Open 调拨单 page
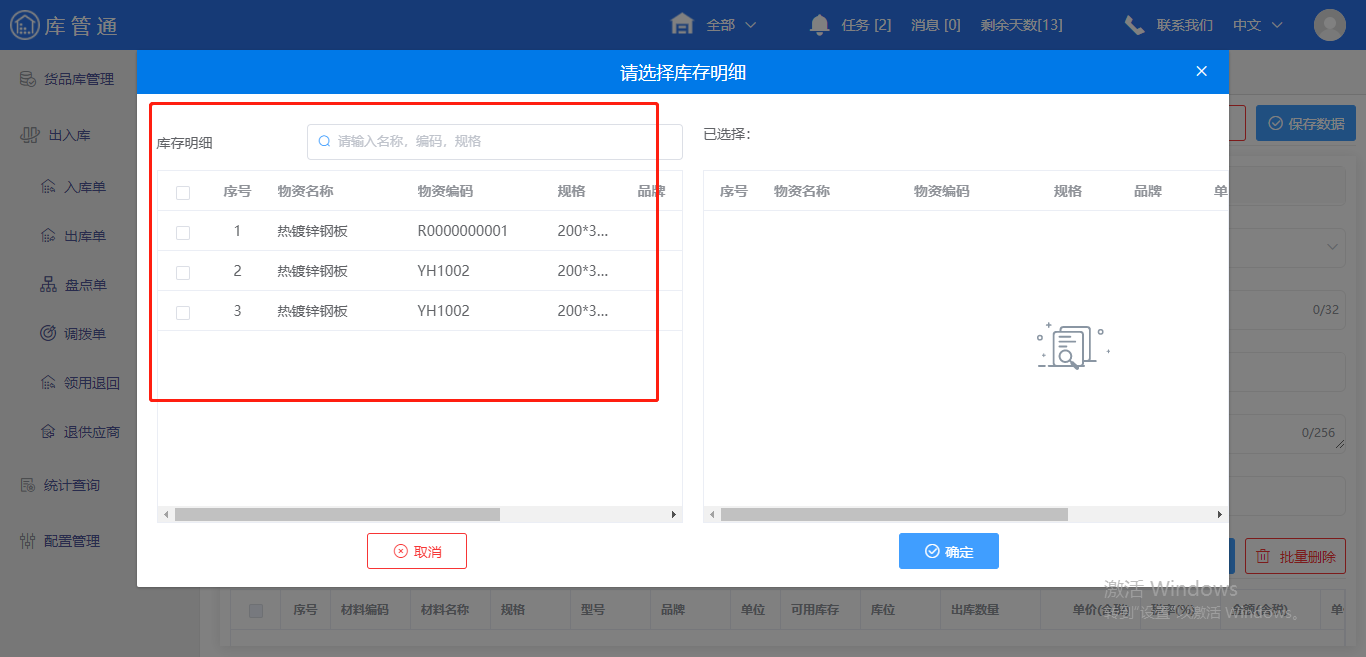Screen dimensions: 1366x657 point(85,334)
